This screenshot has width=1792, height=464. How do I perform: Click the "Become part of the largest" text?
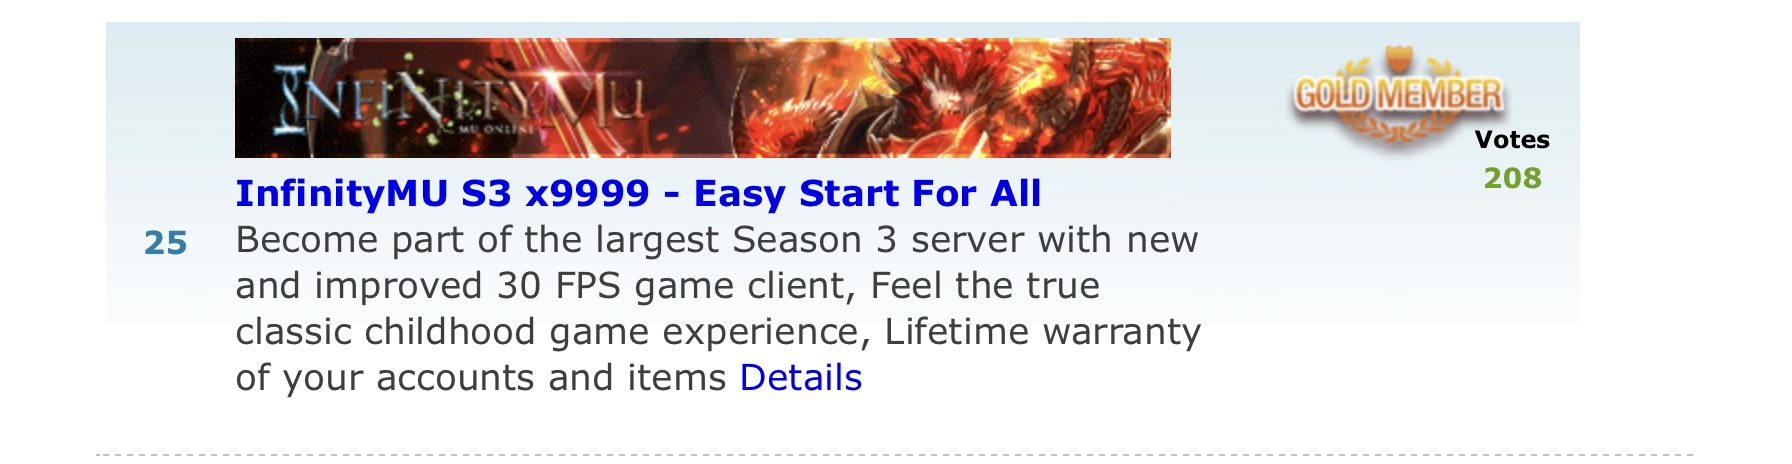tap(478, 240)
